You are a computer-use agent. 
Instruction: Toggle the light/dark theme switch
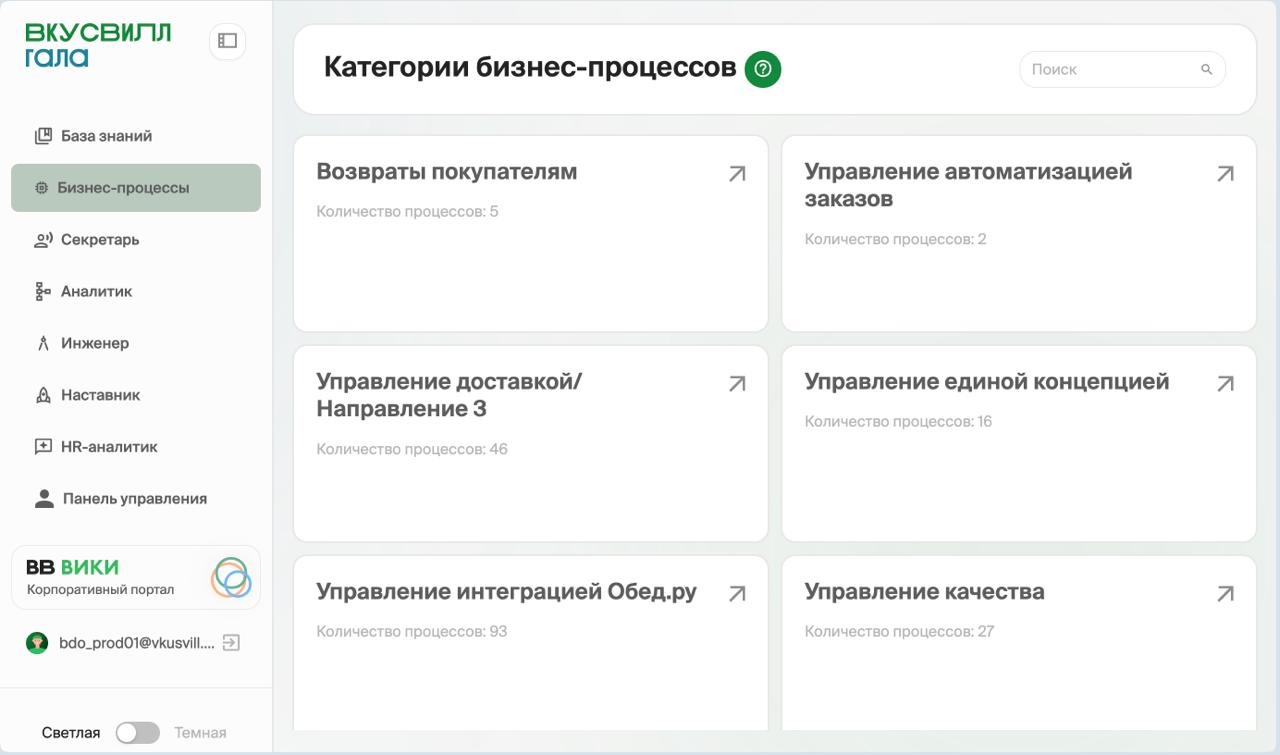[x=137, y=733]
